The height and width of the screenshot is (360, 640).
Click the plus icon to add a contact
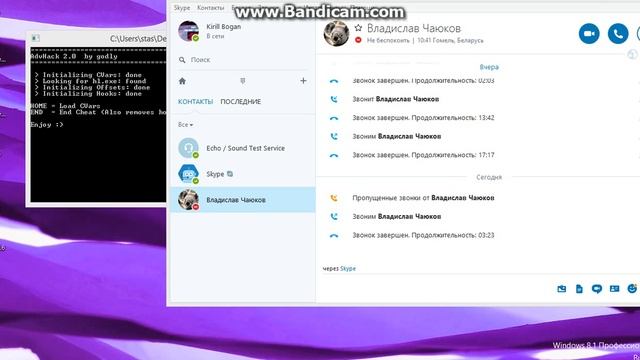point(303,81)
